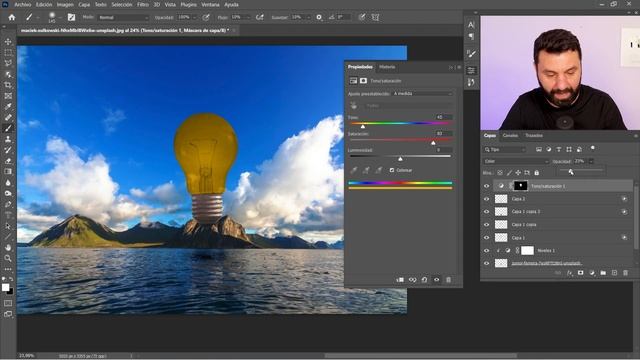Add layer style fx in Capas

click(x=569, y=273)
